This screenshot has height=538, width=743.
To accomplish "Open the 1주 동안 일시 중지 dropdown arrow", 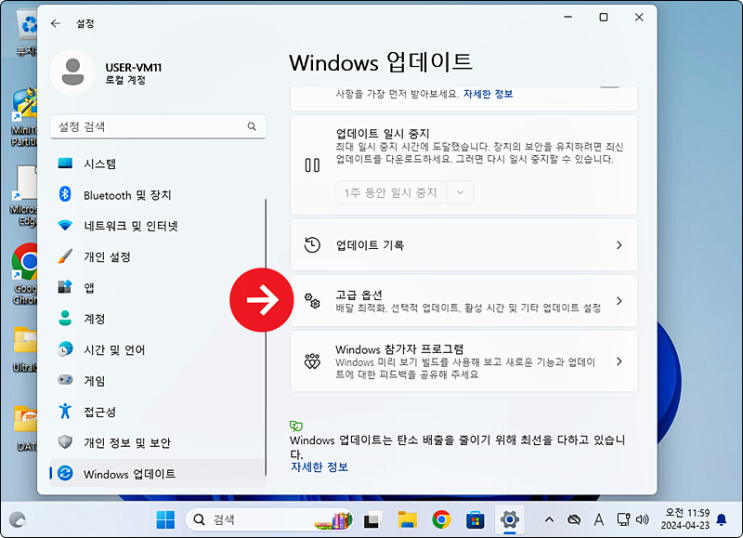I will (x=460, y=192).
